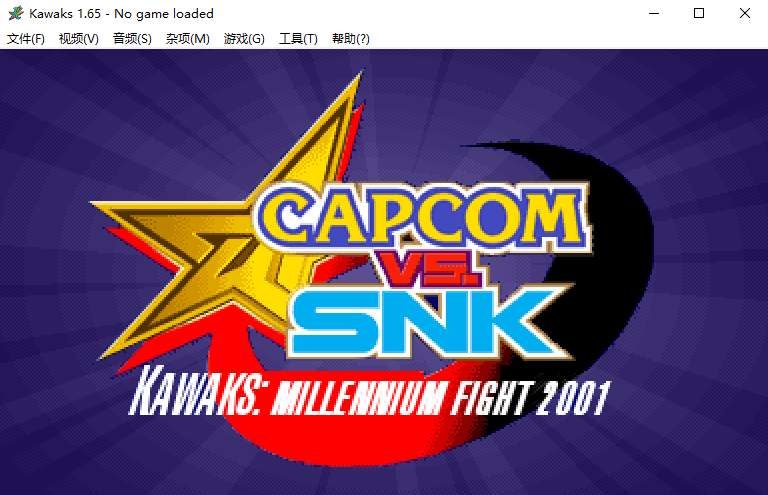Image resolution: width=768 pixels, height=495 pixels.
Task: Open the 帮助(?) help menu
Action: click(351, 39)
